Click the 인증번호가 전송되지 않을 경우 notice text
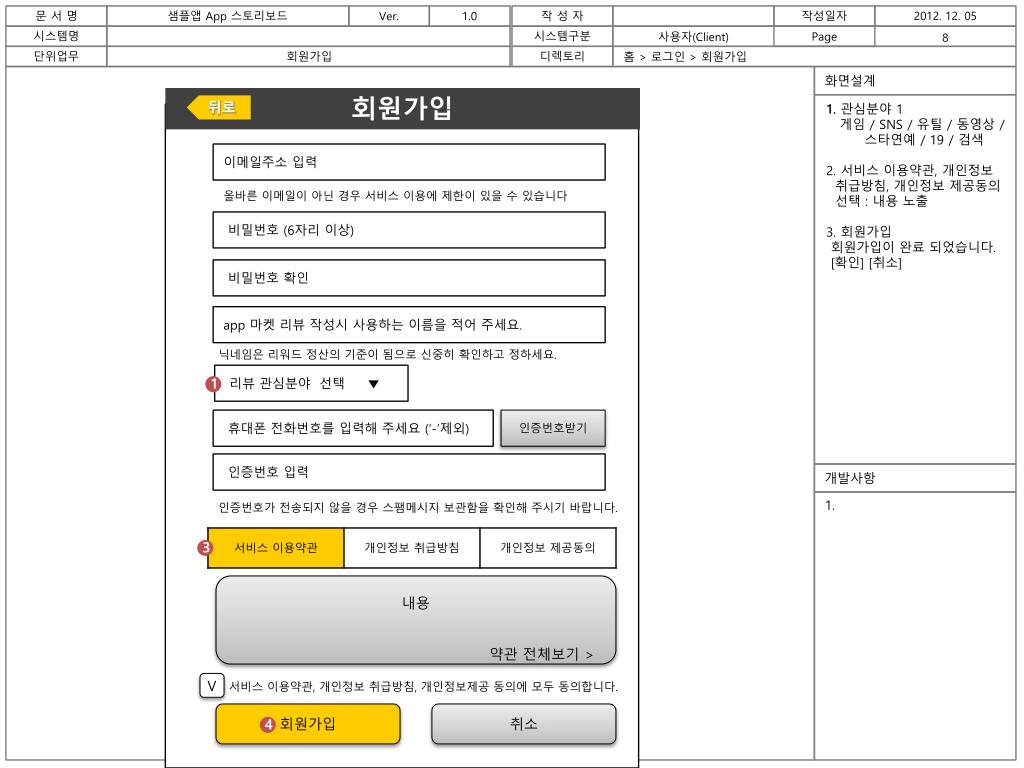The width and height of the screenshot is (1024, 768). pos(418,507)
